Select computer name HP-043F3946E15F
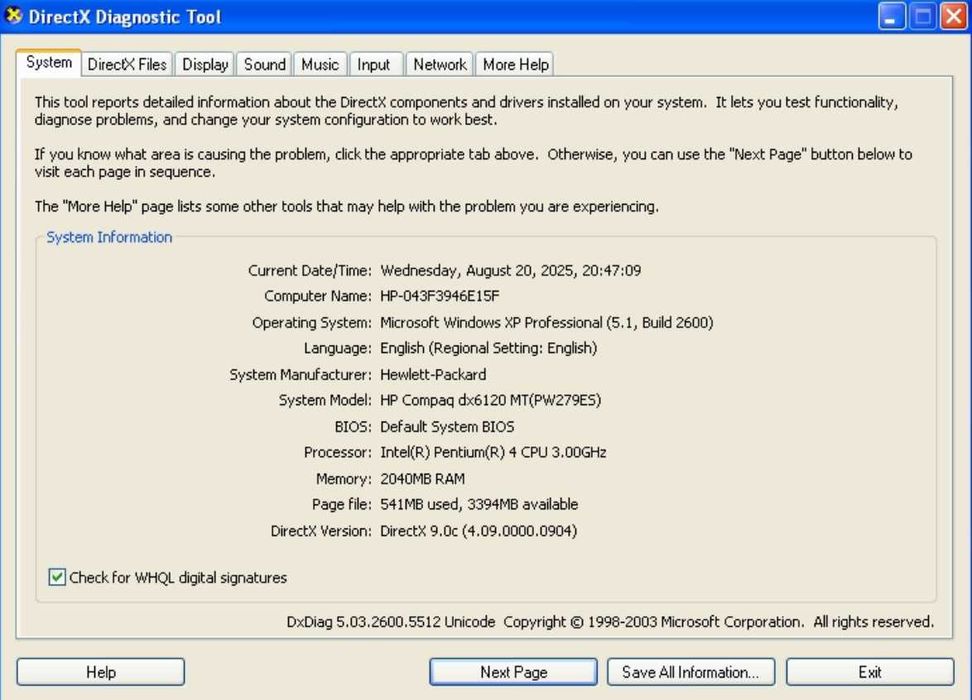 click(440, 296)
